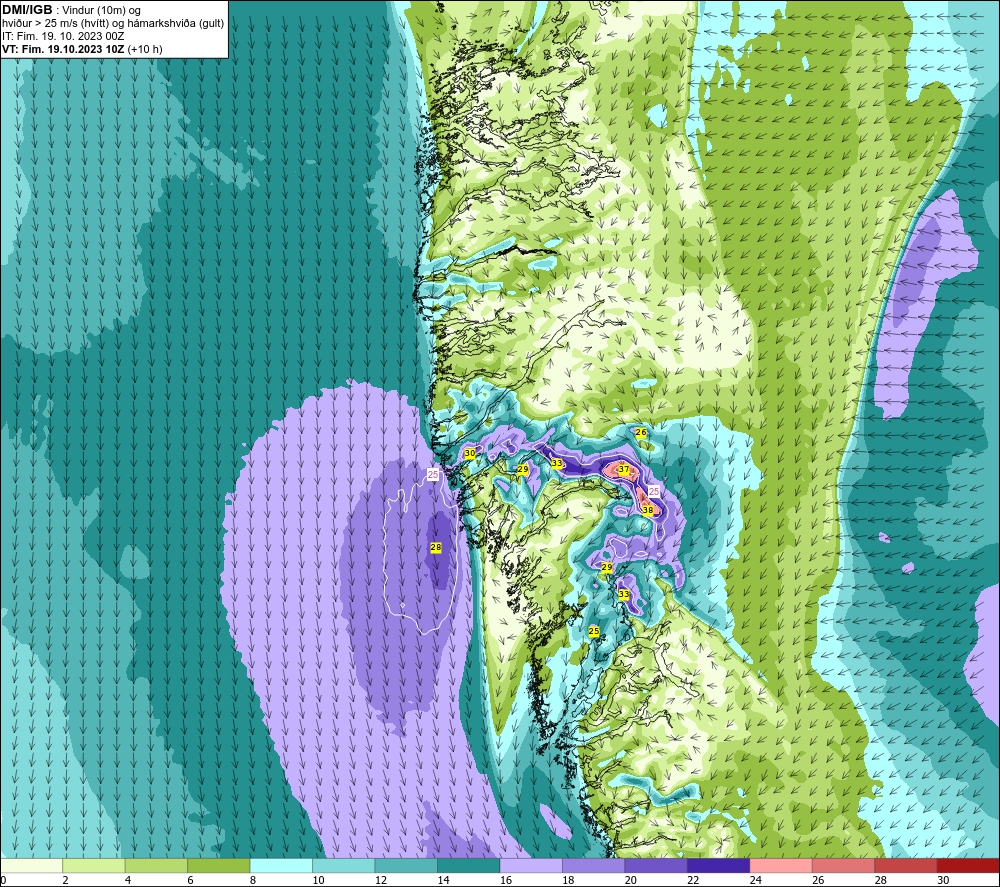The image size is (1000, 887).
Task: Pick the 12–14 m/s teal scale swatch
Action: pos(406,866)
